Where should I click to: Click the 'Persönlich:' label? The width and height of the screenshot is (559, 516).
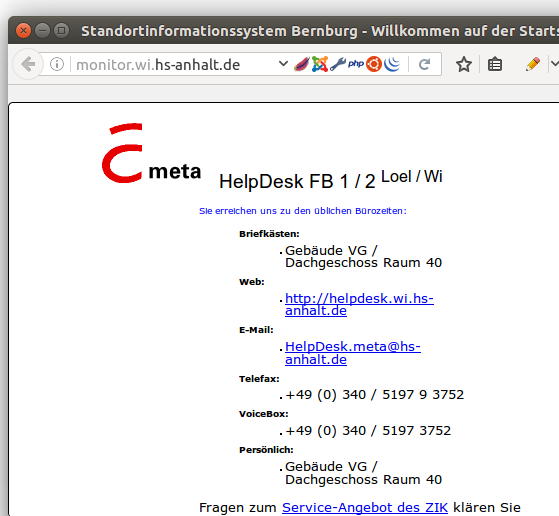266,450
